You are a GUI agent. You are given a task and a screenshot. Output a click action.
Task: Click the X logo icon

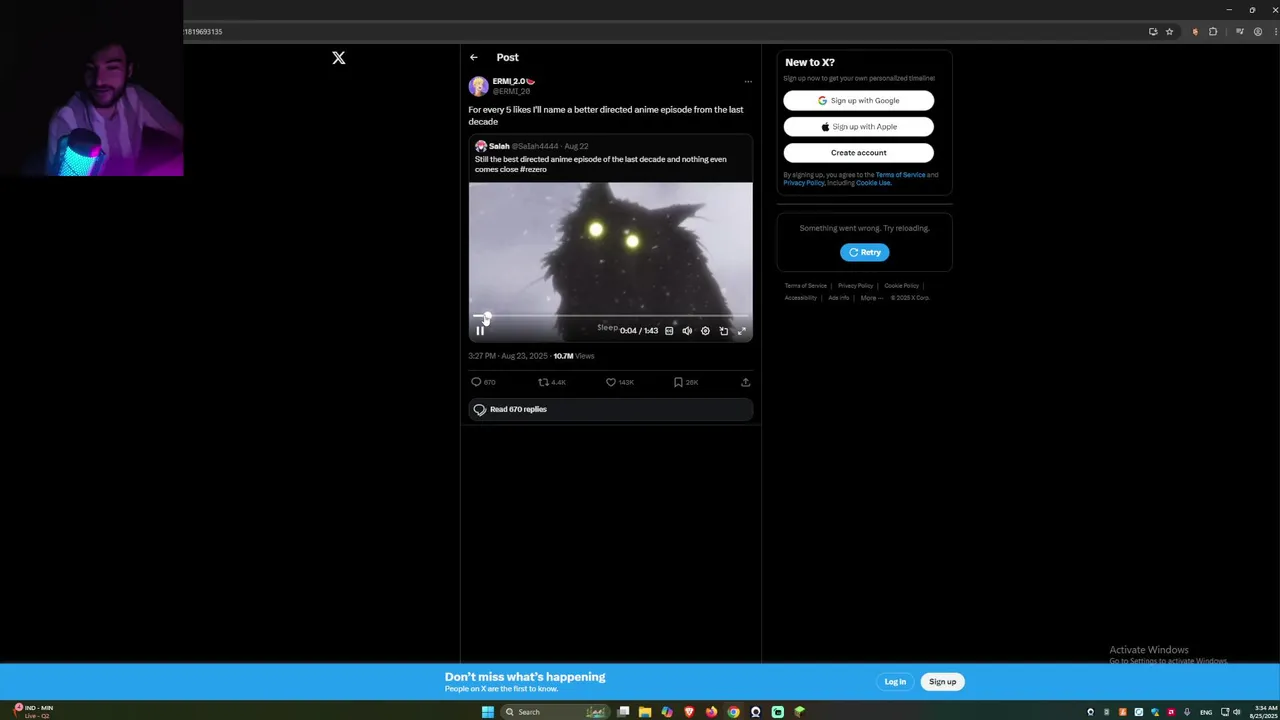tap(339, 58)
